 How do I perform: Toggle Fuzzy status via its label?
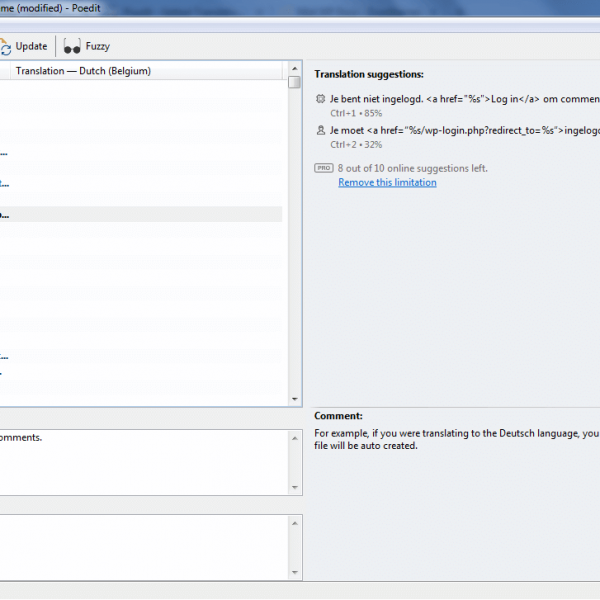(x=98, y=46)
